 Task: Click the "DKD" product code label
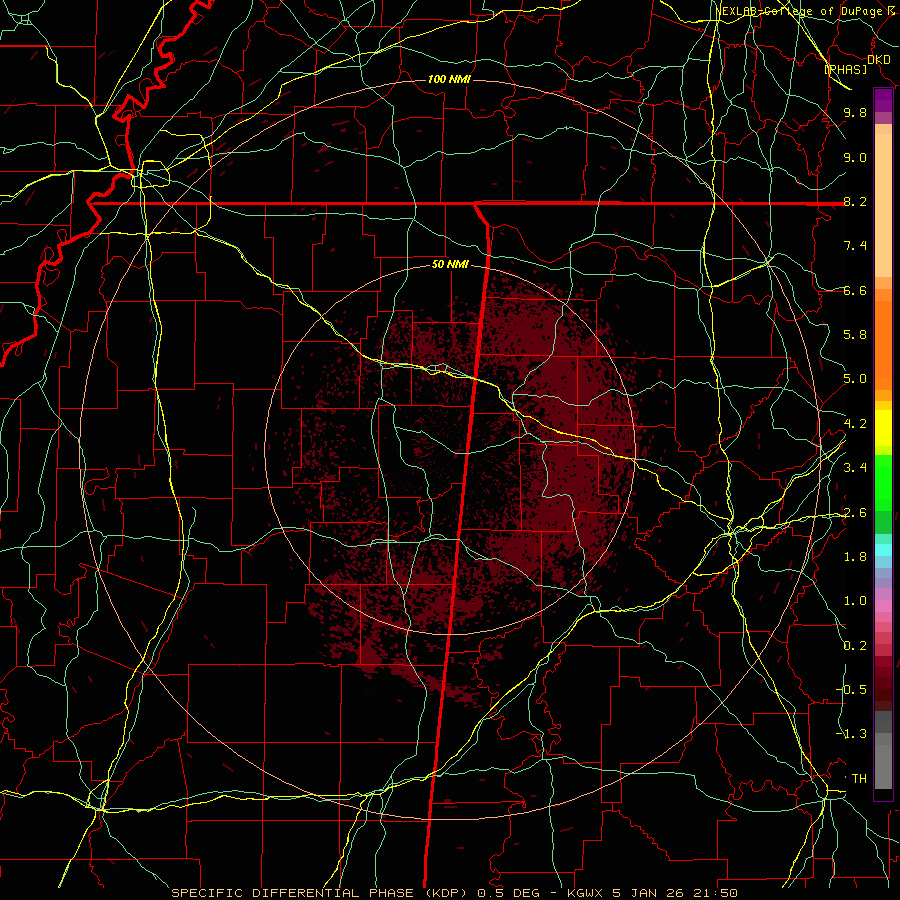point(879,60)
